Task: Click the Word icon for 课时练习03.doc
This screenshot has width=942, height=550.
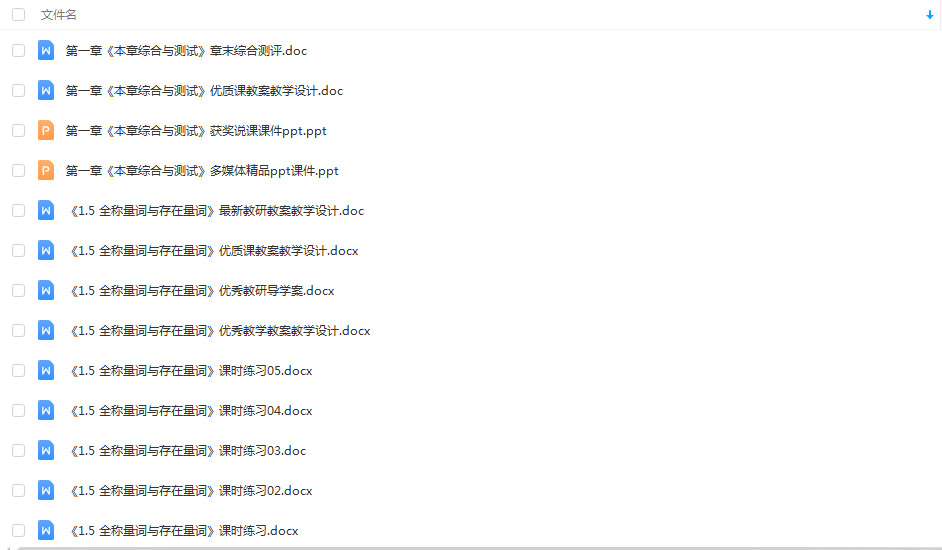Action: pyautogui.click(x=46, y=450)
